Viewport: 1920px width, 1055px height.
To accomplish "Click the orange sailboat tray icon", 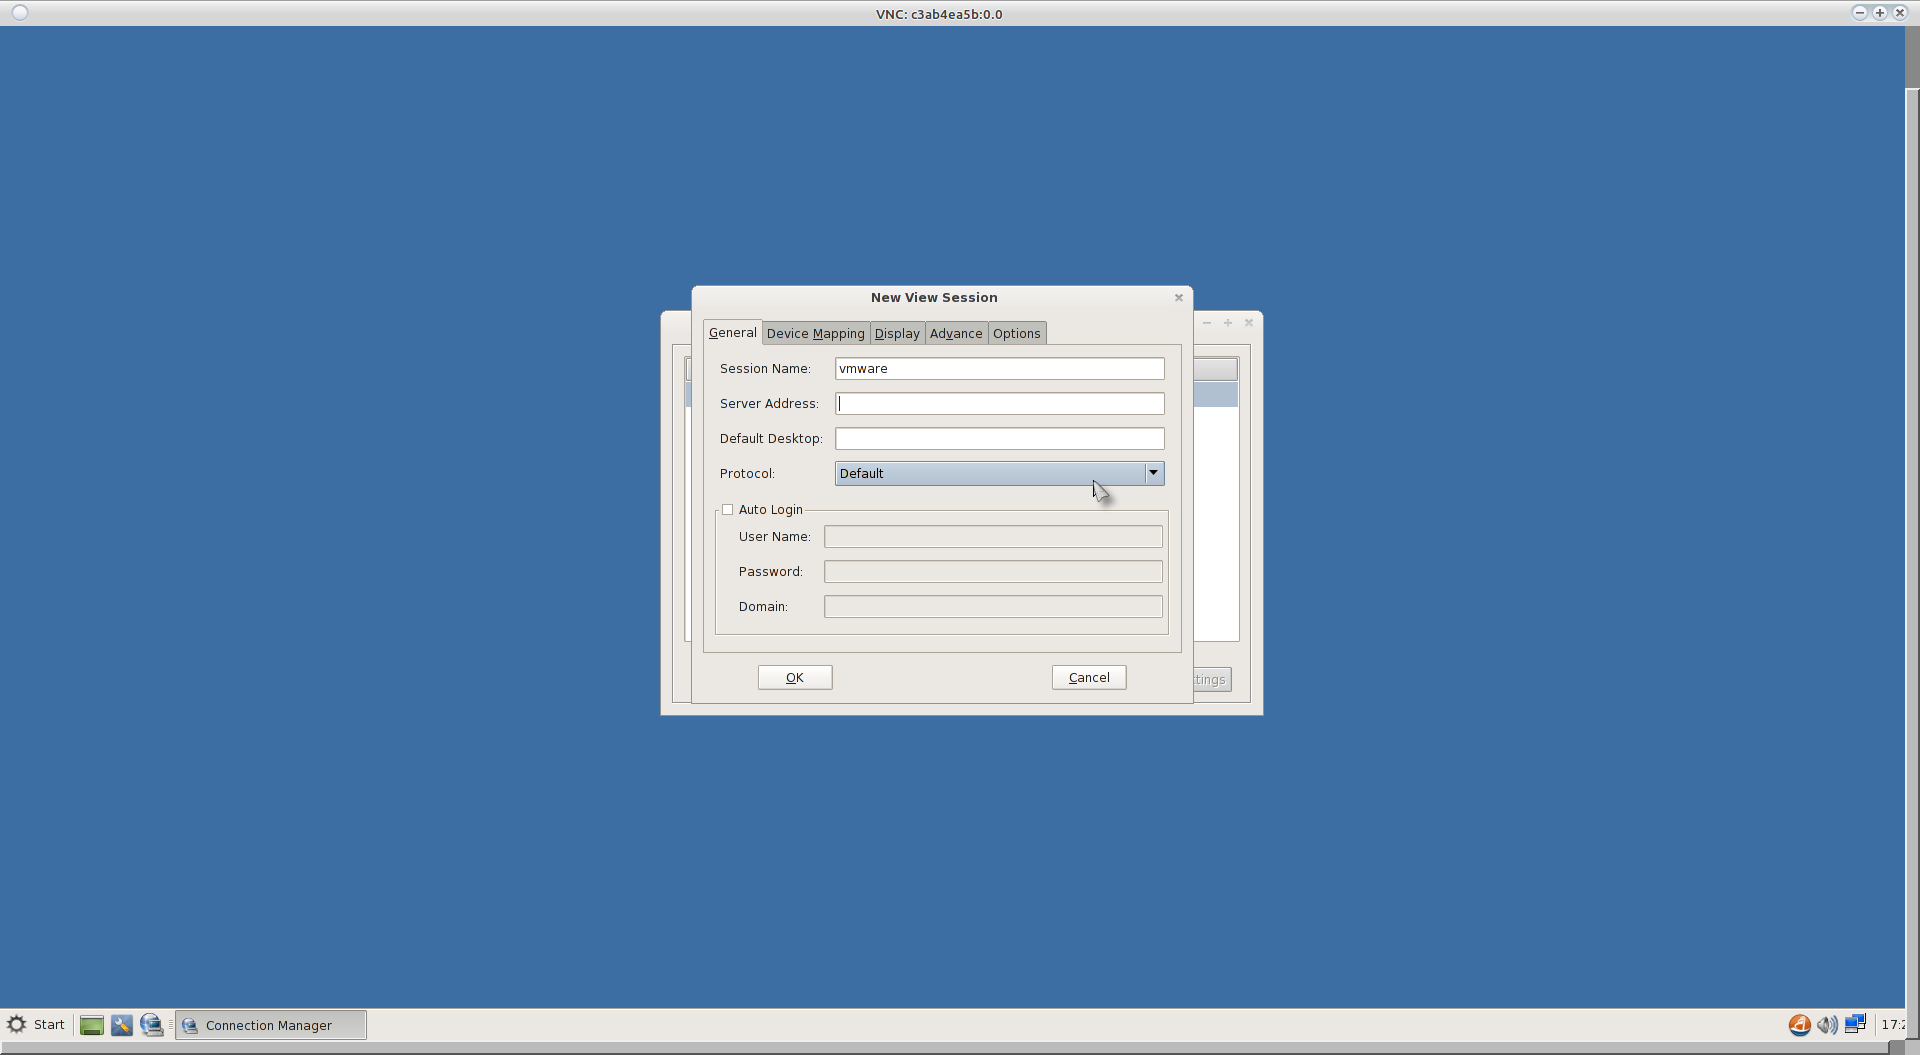I will pyautogui.click(x=1799, y=1025).
